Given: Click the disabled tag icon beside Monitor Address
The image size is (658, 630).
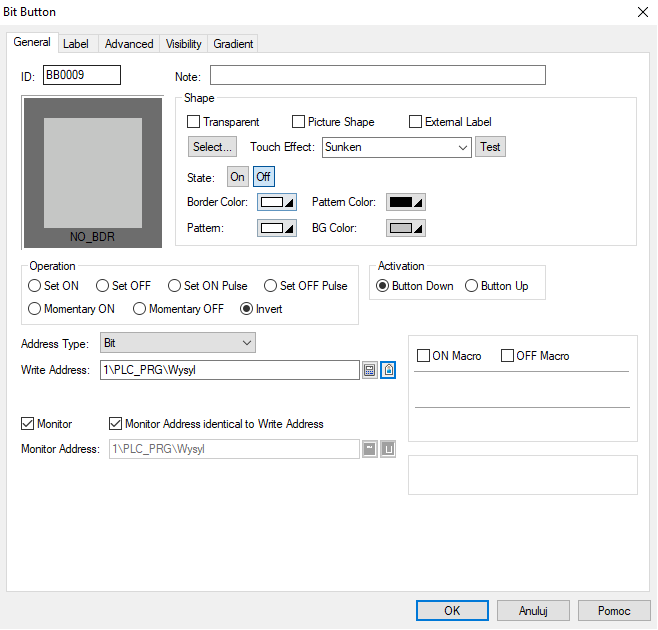Looking at the screenshot, I should tap(388, 449).
